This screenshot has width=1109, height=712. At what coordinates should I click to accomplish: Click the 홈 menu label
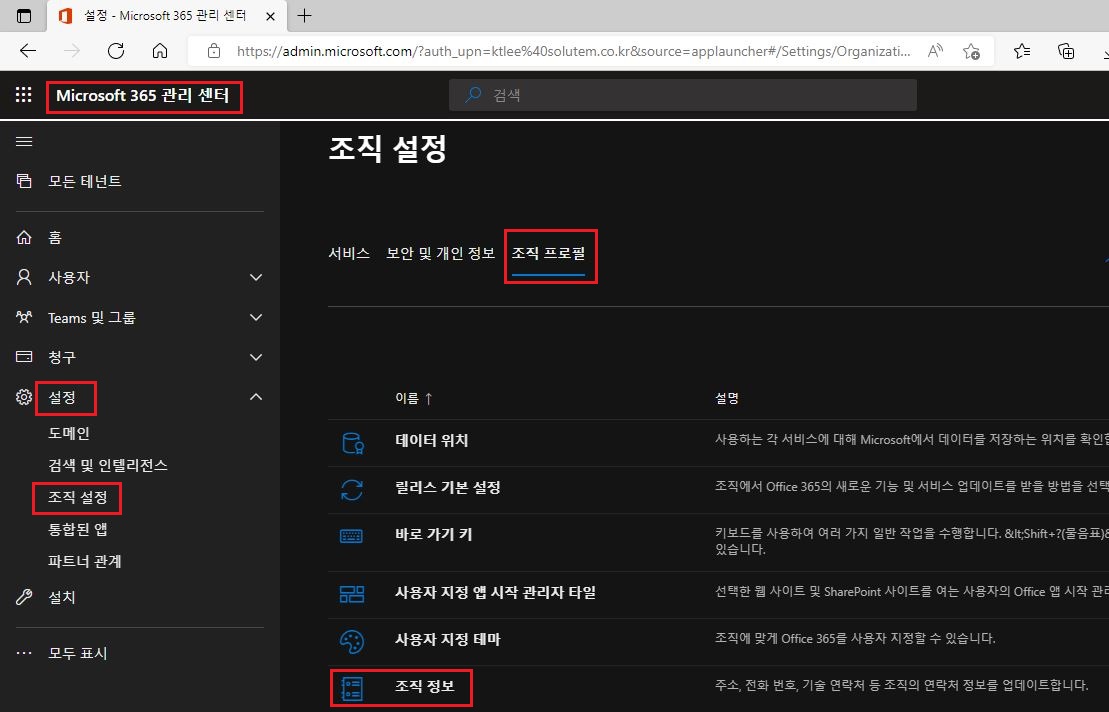click(54, 238)
